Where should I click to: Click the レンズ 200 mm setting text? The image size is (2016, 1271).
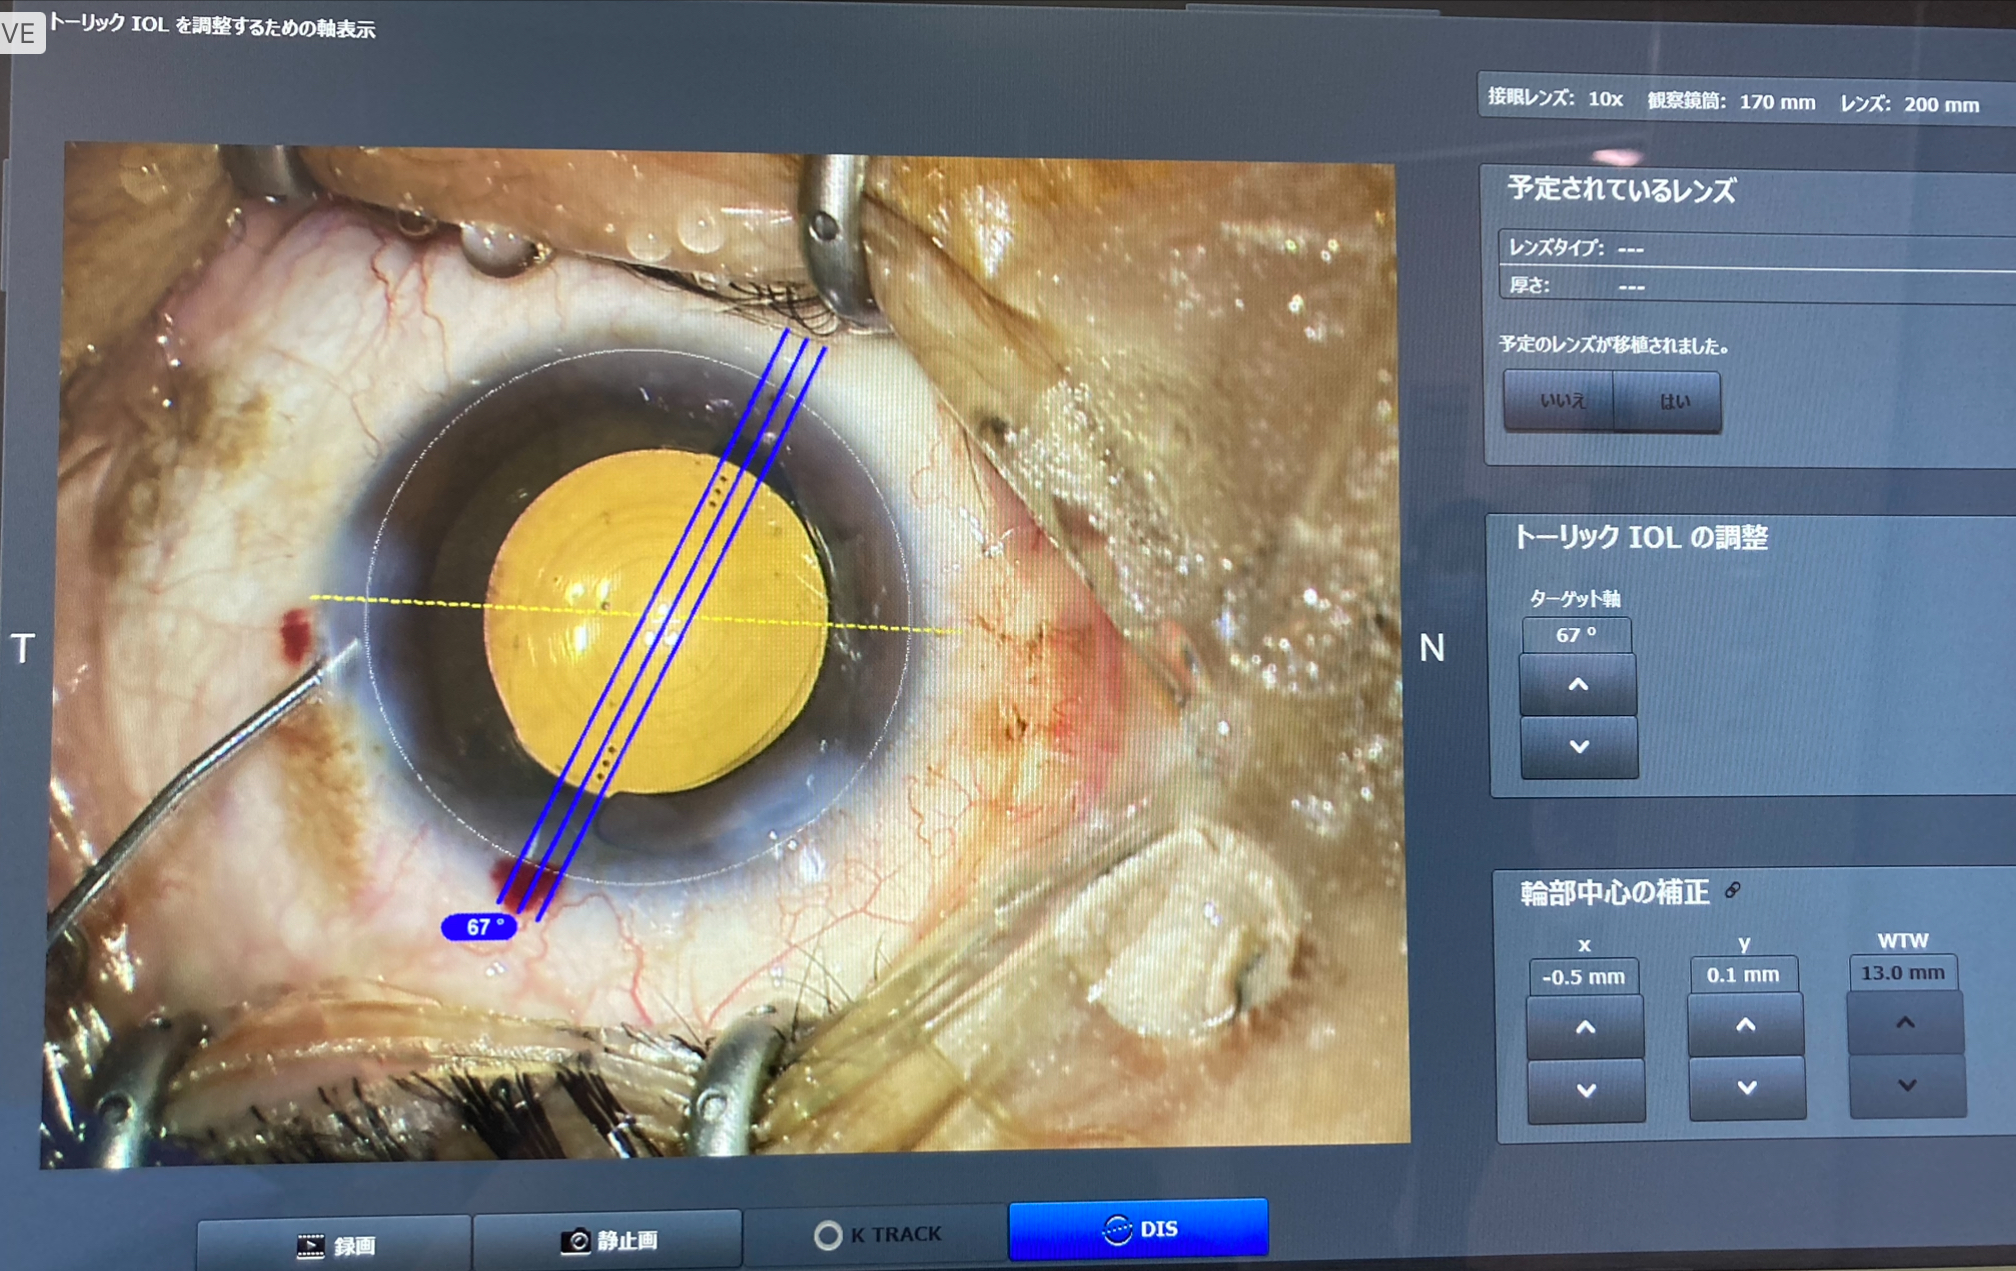click(1909, 104)
